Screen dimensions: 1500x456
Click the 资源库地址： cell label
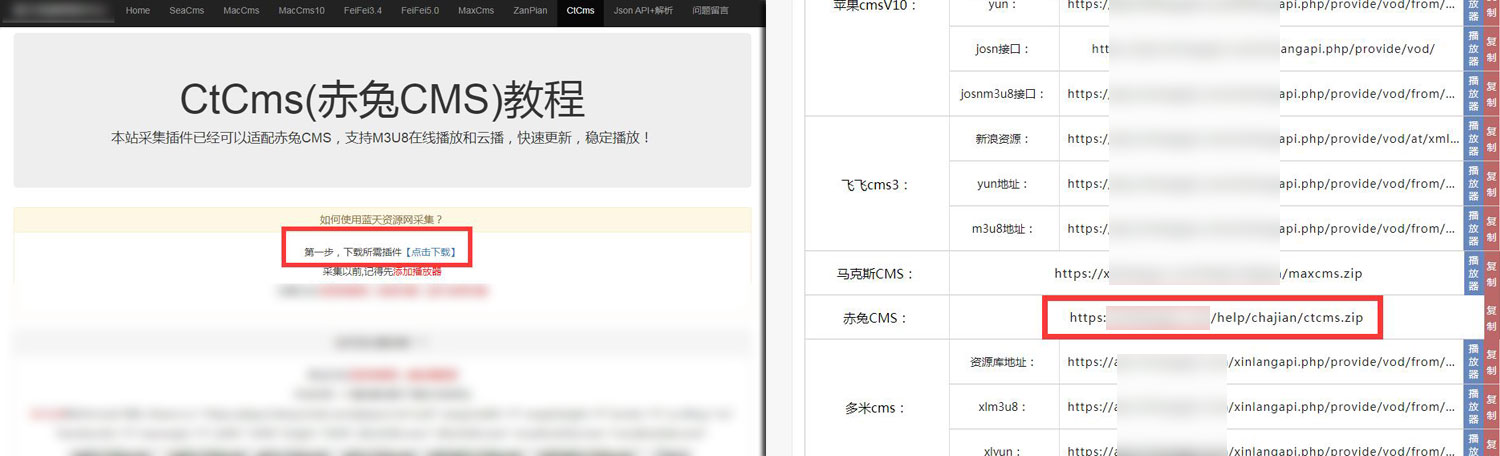[1003, 362]
